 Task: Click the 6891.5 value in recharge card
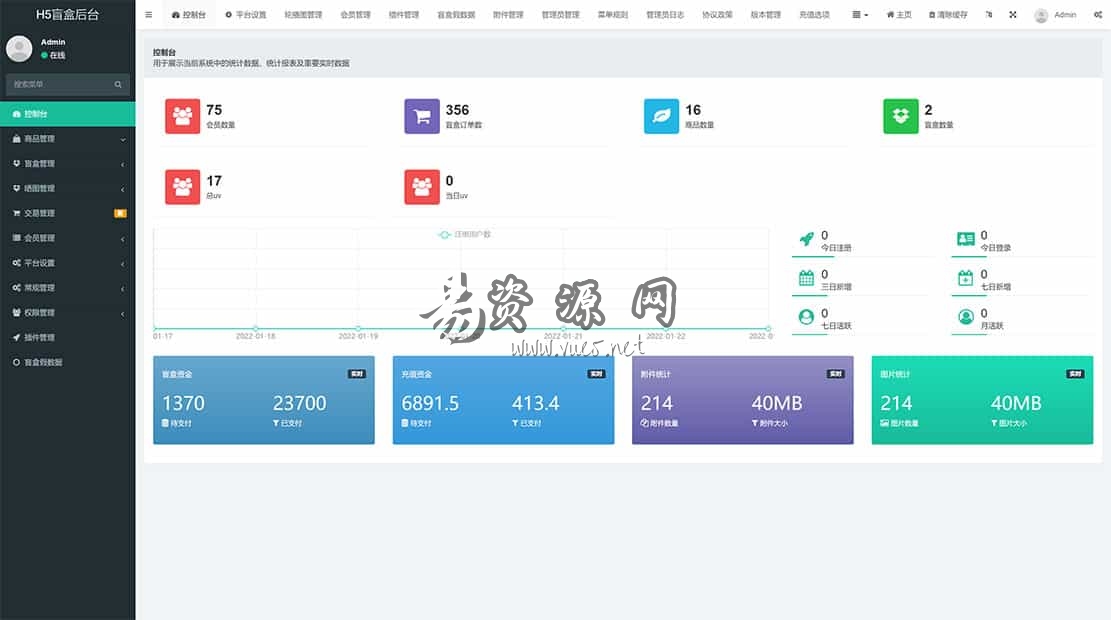coord(430,403)
